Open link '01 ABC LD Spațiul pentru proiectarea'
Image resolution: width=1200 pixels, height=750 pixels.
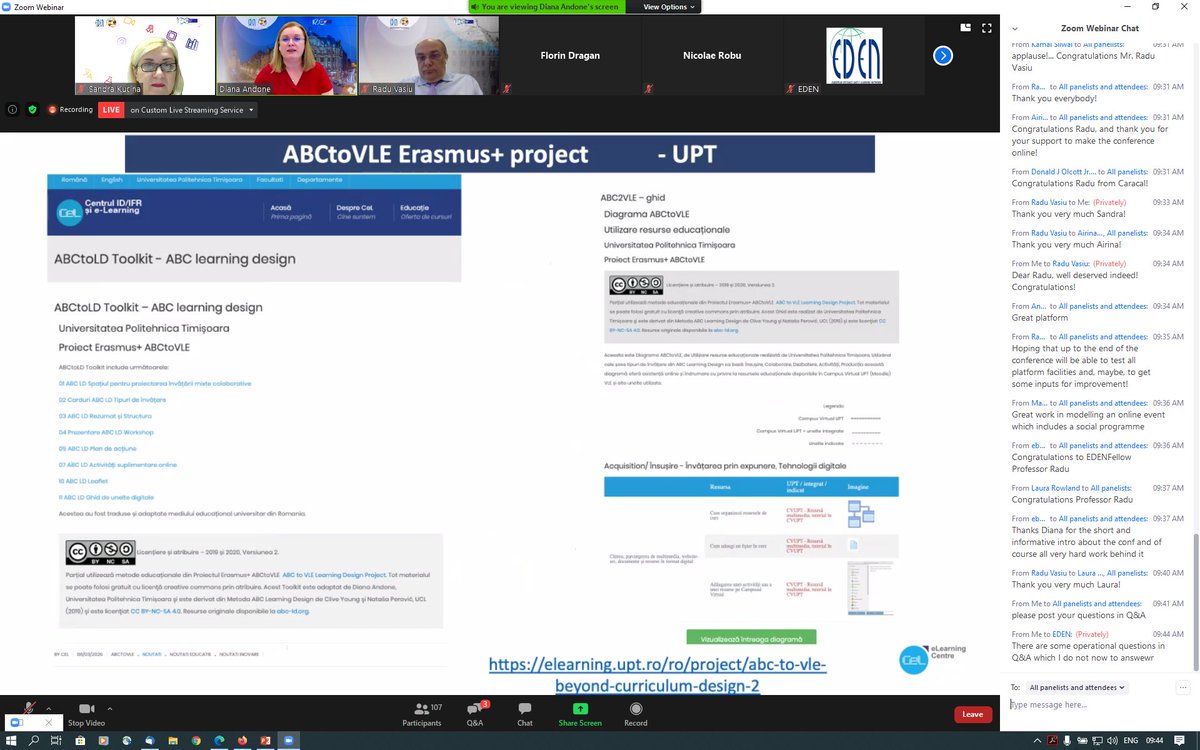[x=155, y=383]
